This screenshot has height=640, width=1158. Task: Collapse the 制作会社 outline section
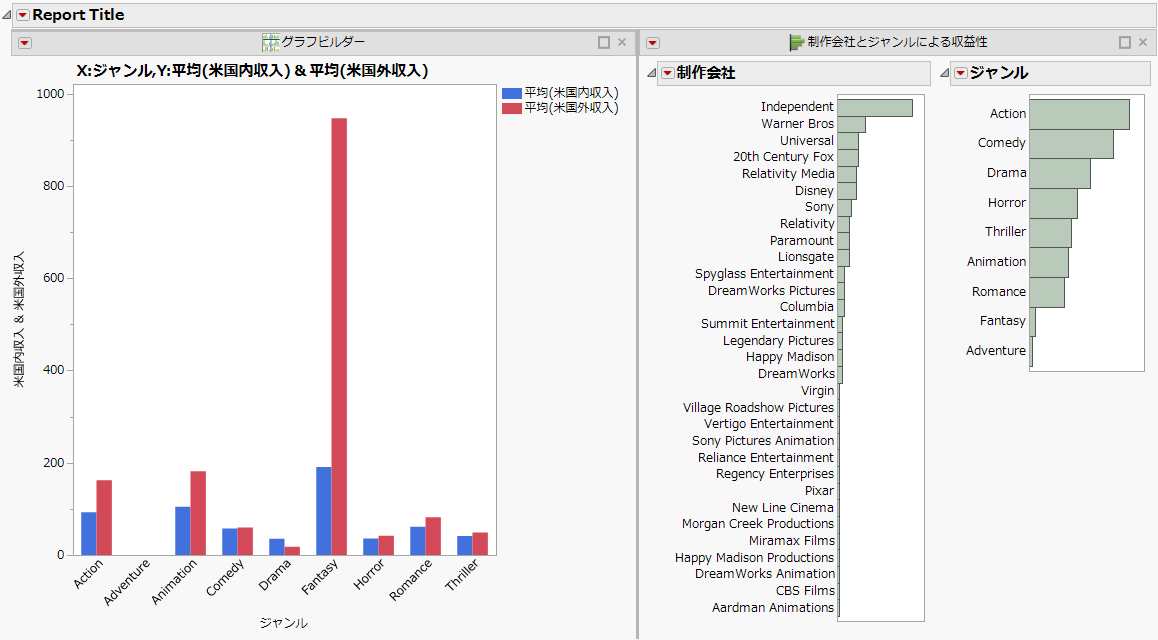click(651, 72)
